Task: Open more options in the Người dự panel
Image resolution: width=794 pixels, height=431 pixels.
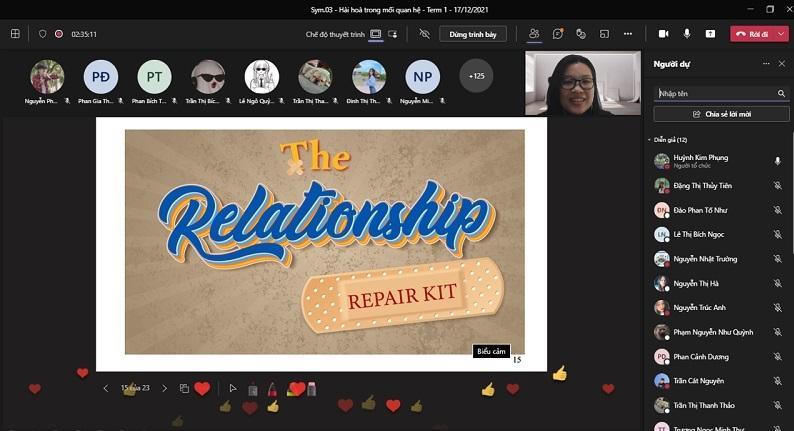Action: [x=766, y=64]
